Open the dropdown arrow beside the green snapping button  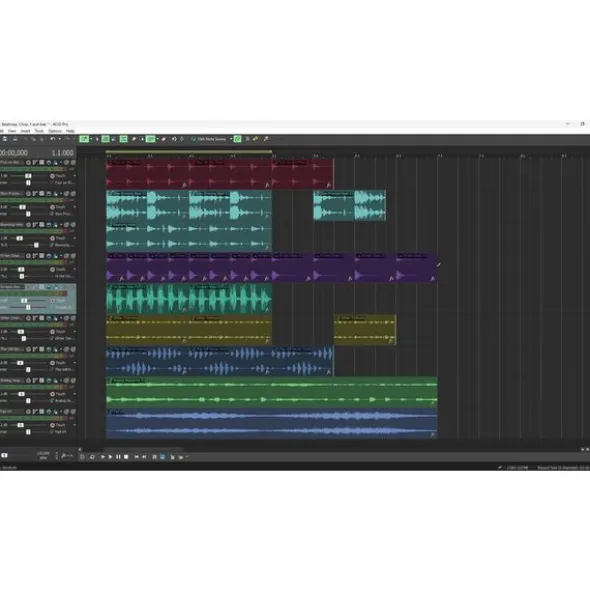157,139
